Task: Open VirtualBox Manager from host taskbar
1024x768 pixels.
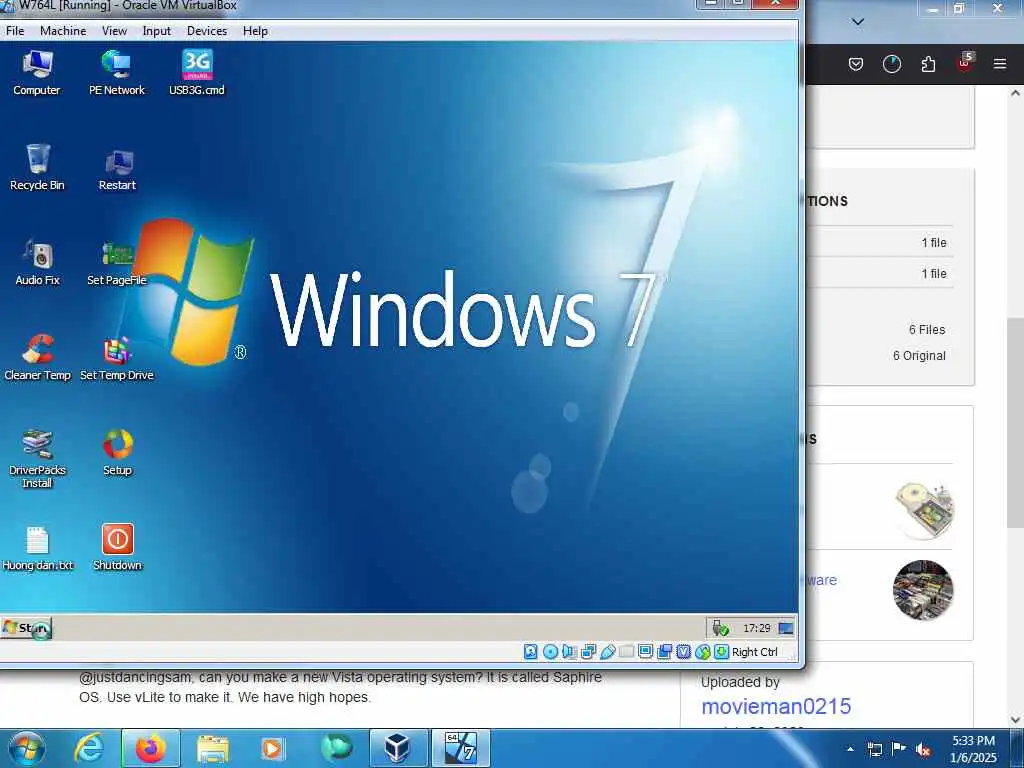Action: [x=398, y=748]
